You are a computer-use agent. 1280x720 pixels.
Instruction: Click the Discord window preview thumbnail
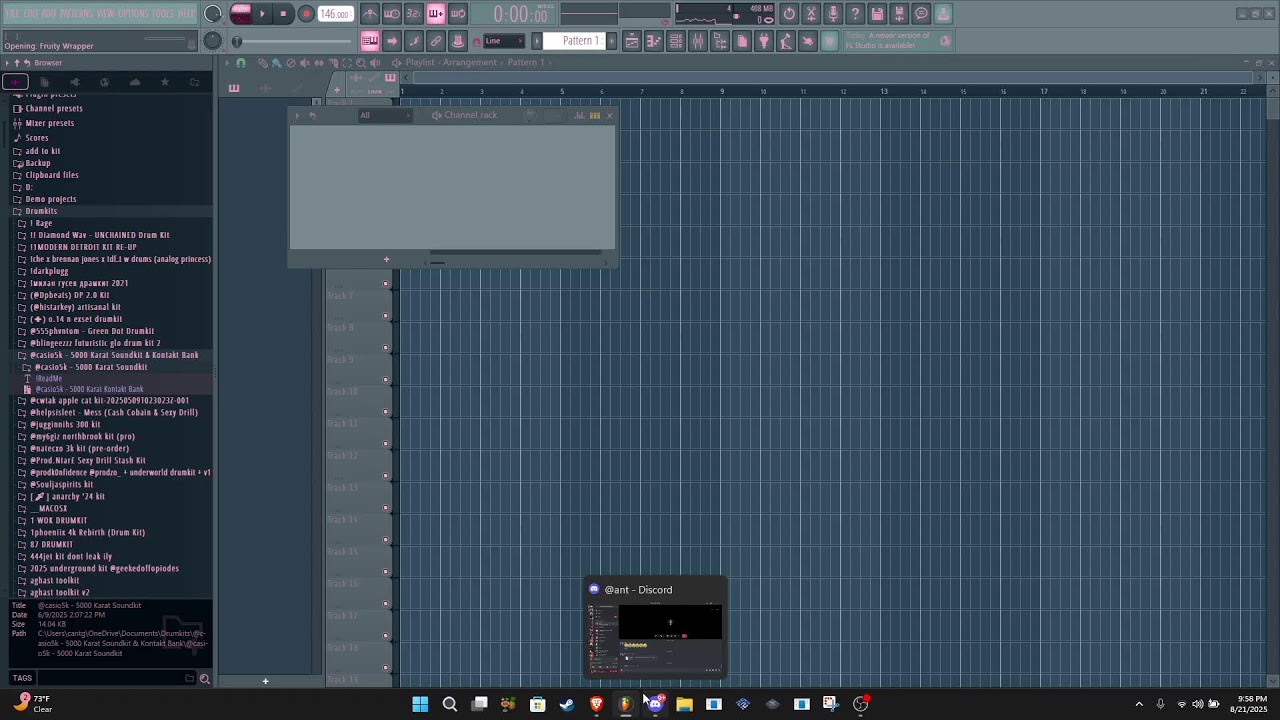(x=655, y=638)
